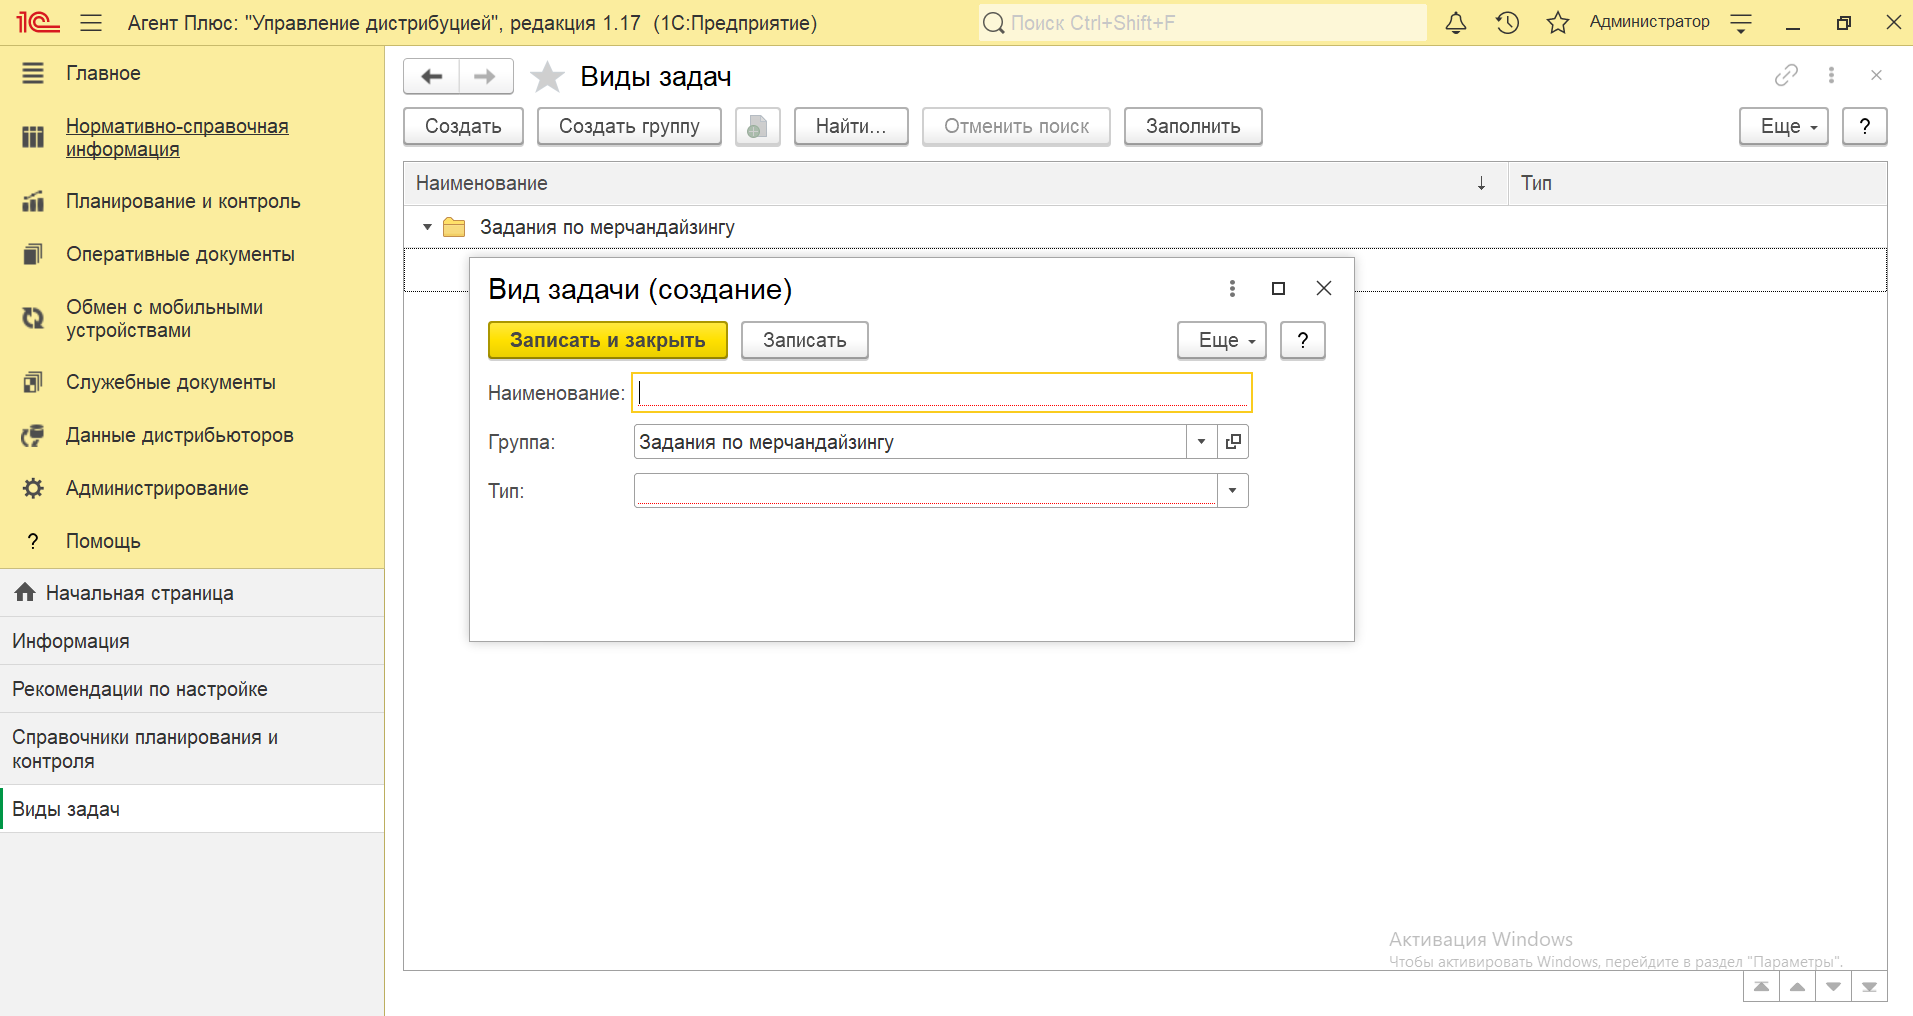Collapse the Задания по мерчандайзингу group
This screenshot has width=1913, height=1016.
pos(427,227)
